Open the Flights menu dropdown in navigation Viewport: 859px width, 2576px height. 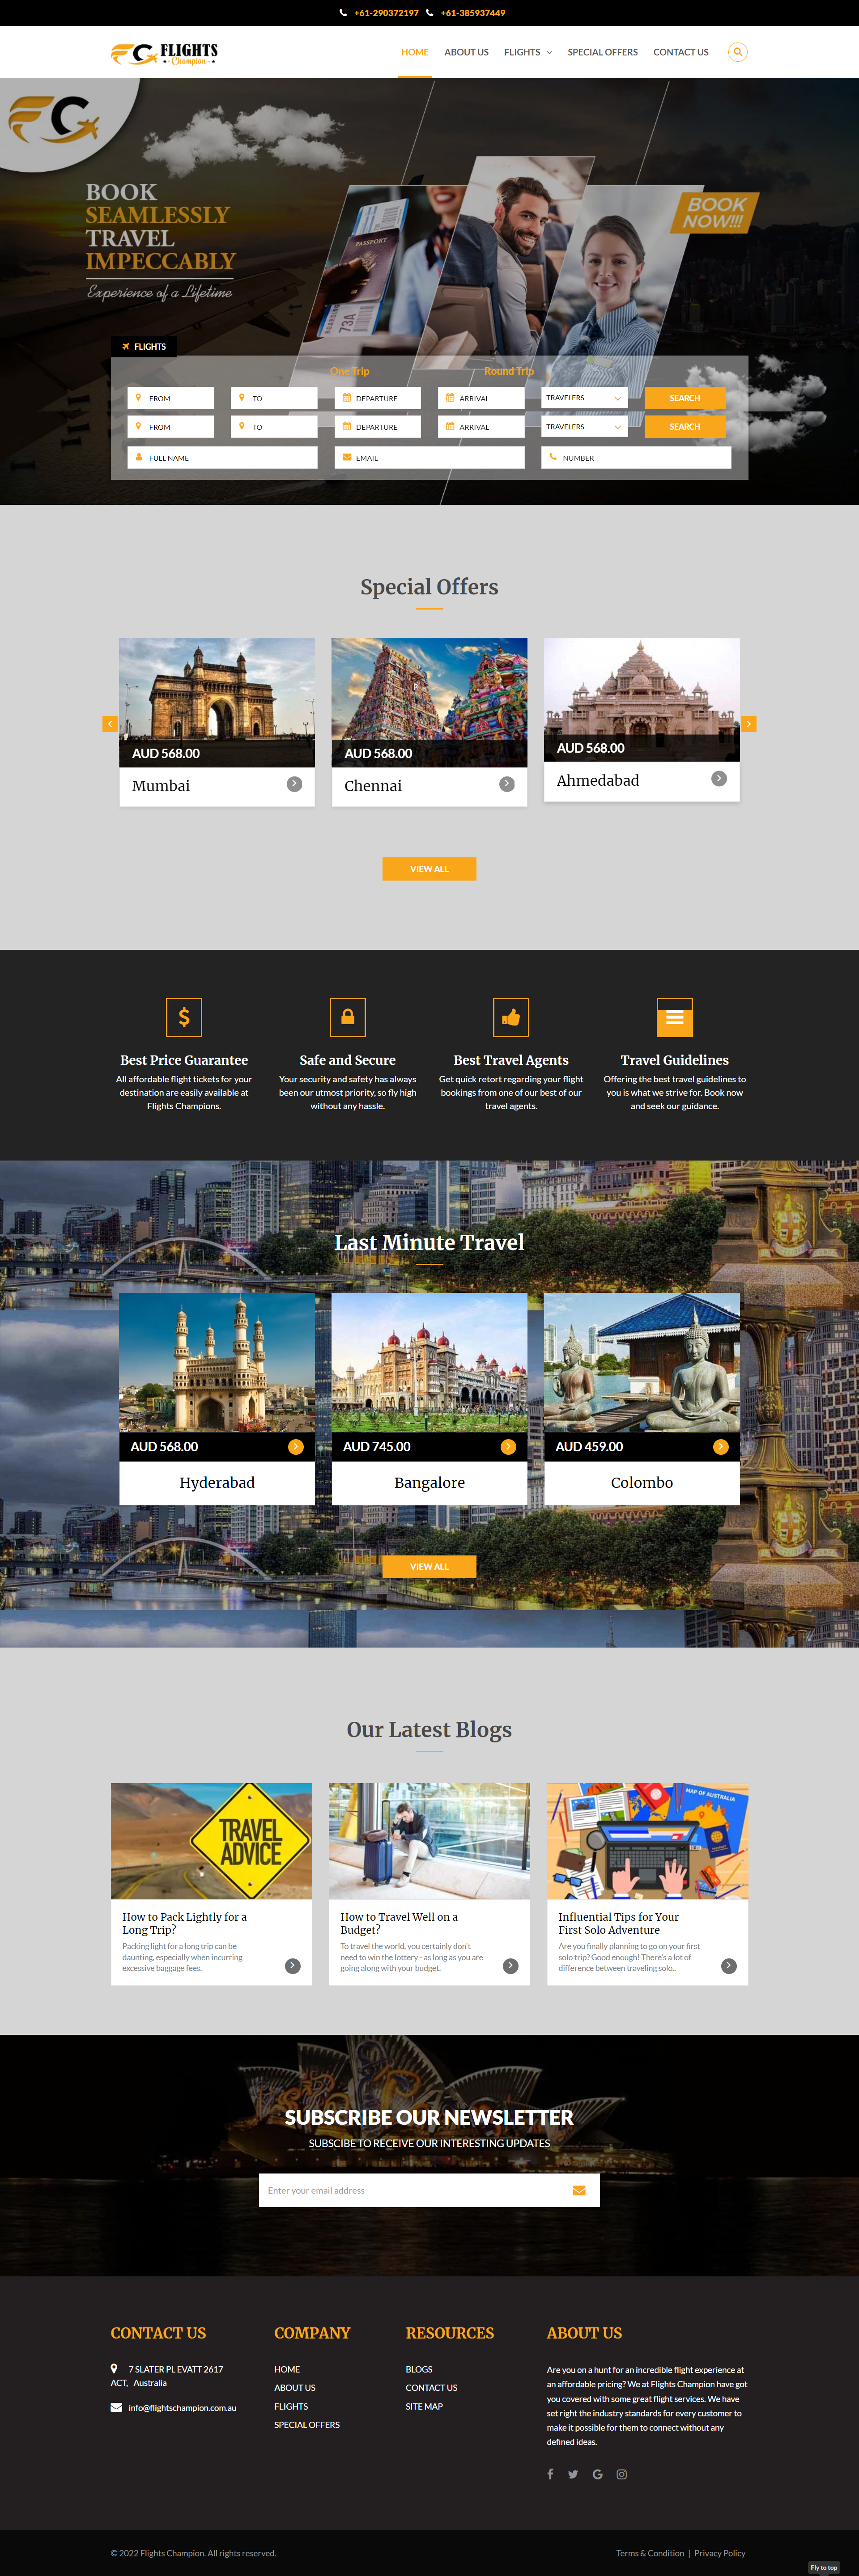pos(527,52)
